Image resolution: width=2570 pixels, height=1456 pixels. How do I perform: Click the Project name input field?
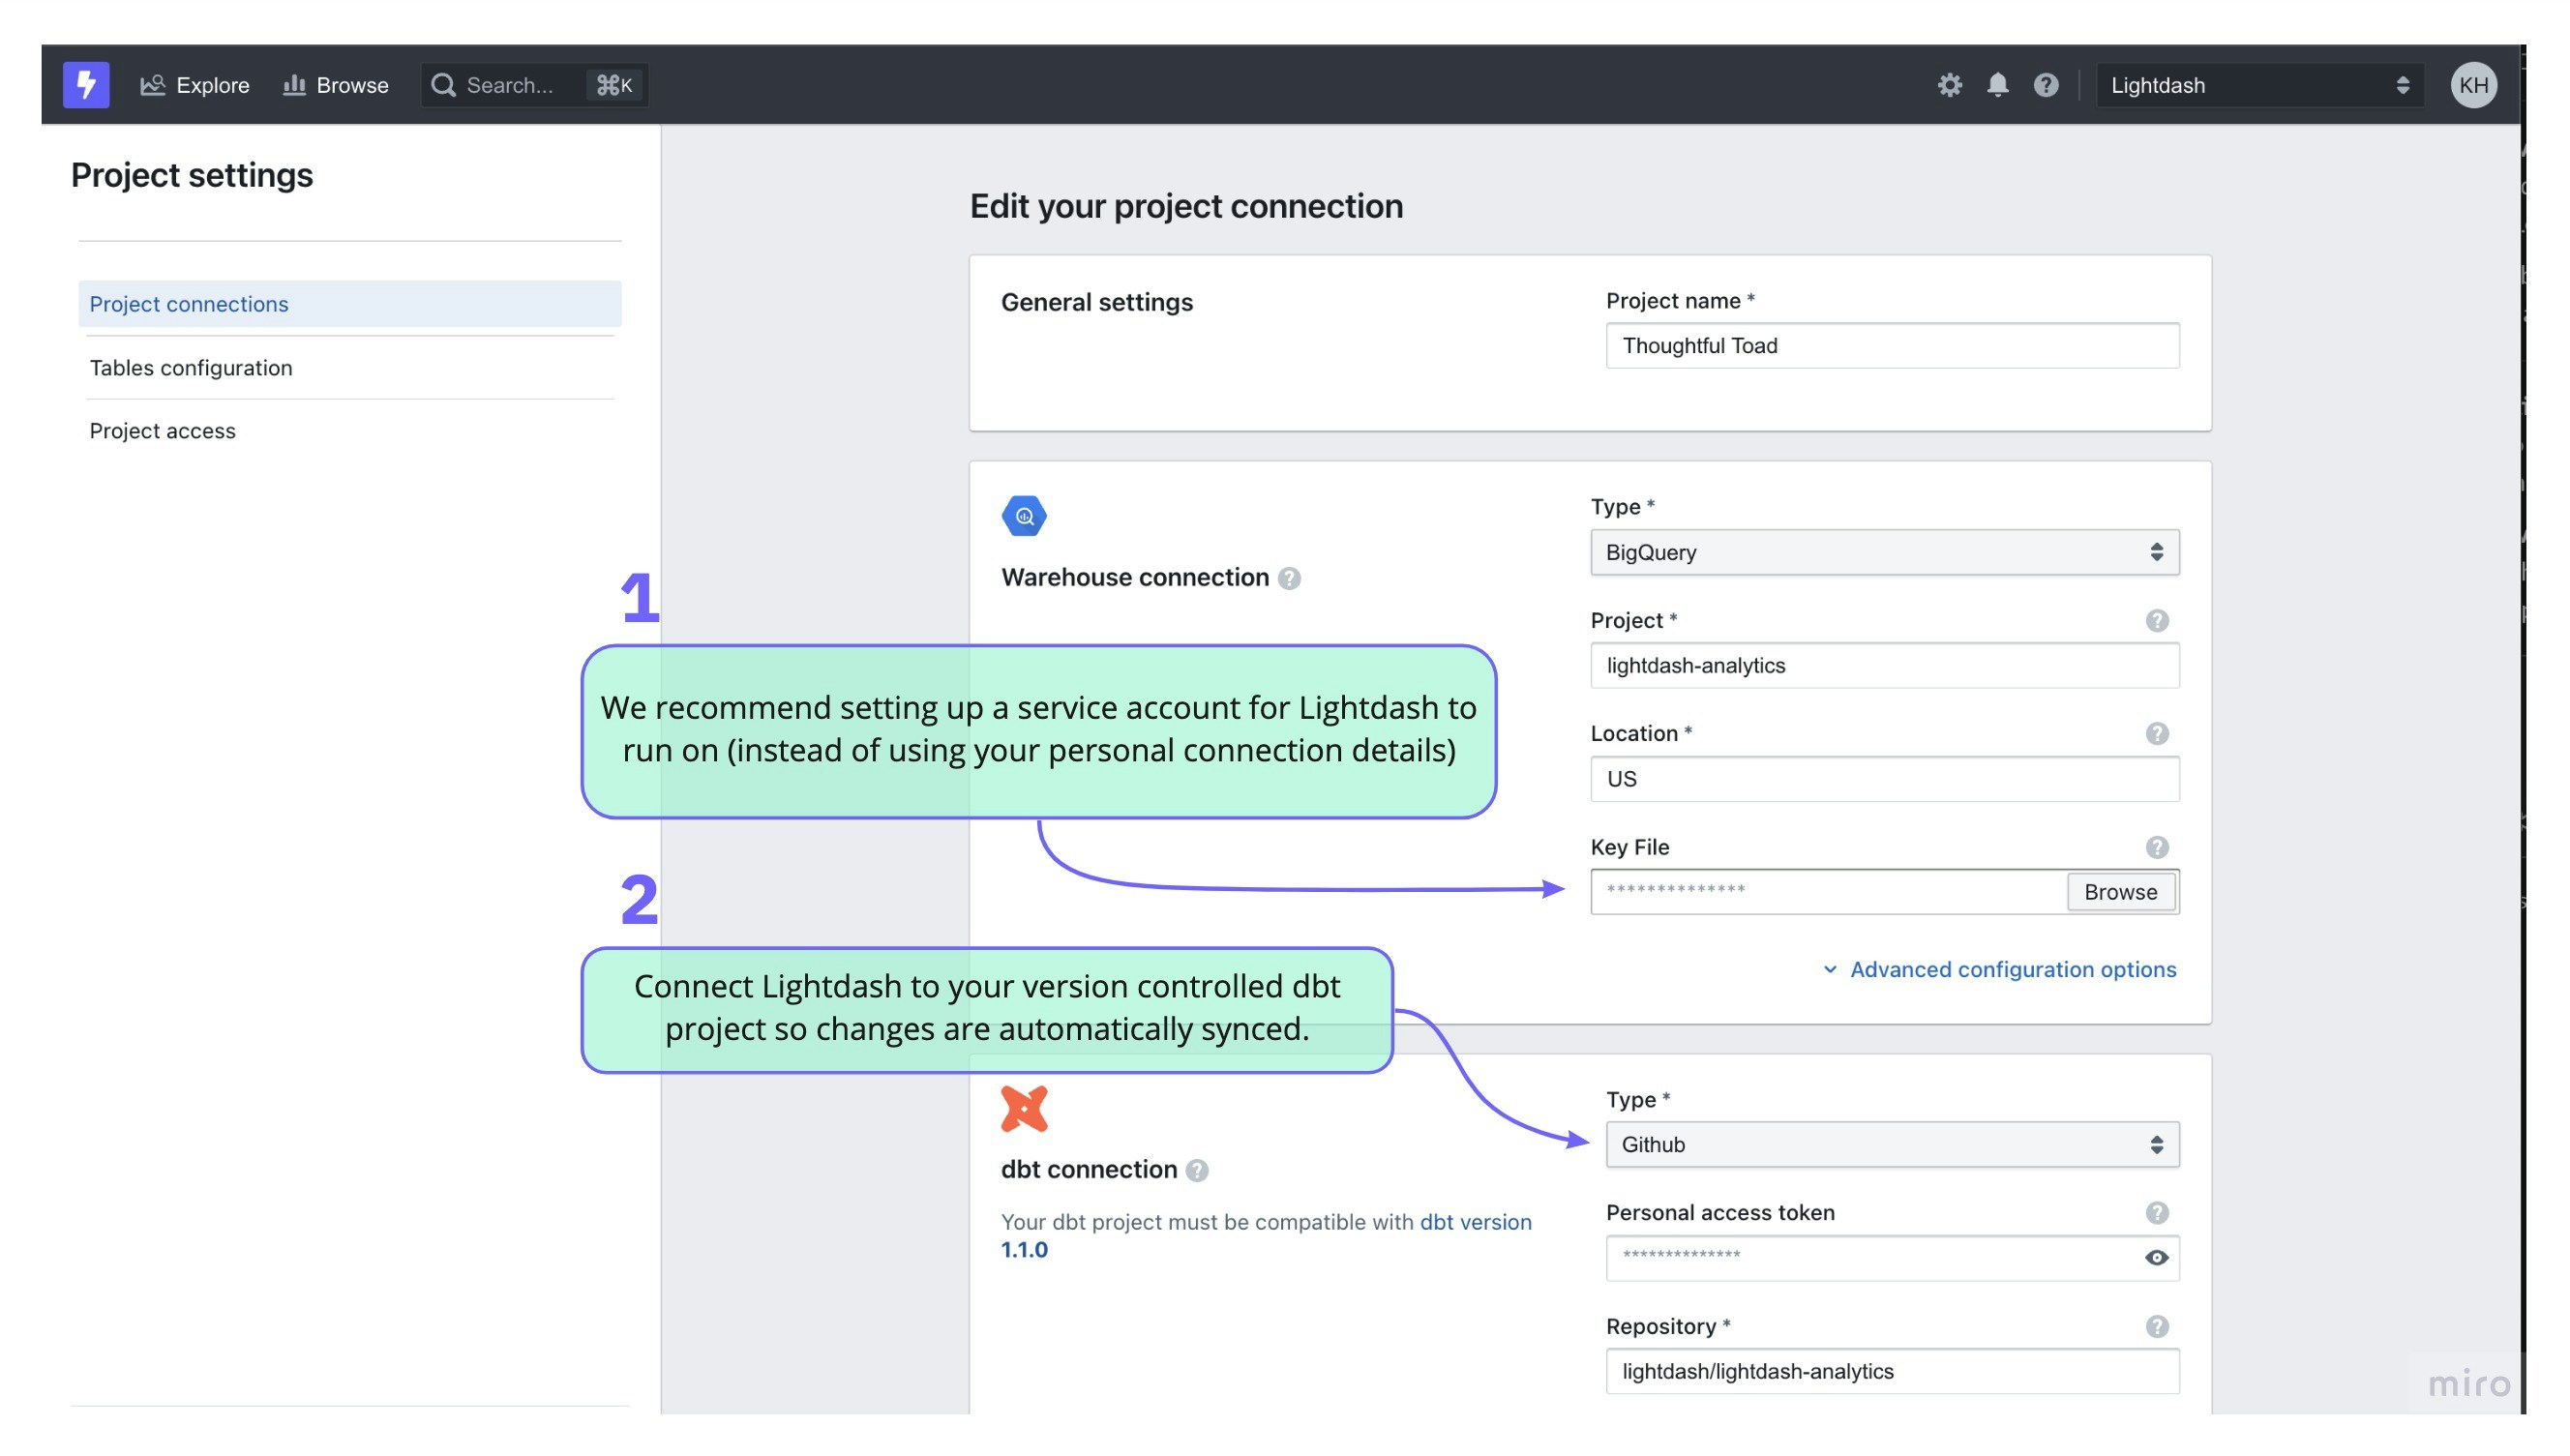(1891, 345)
